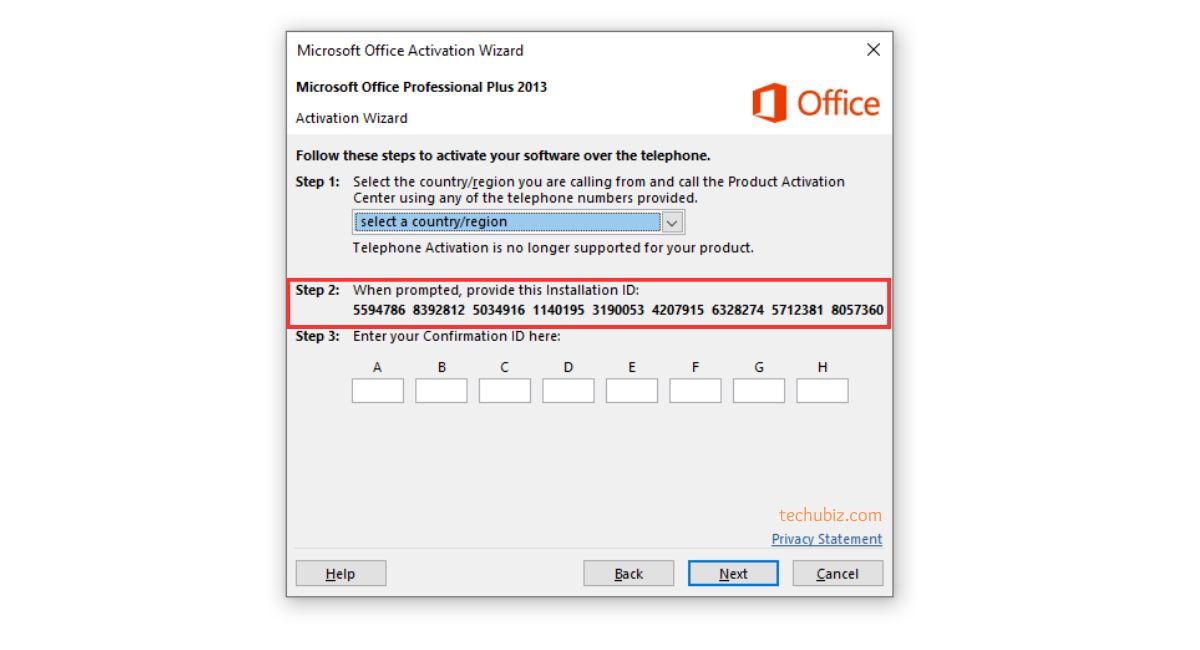Click Confirmation ID field C

point(504,390)
